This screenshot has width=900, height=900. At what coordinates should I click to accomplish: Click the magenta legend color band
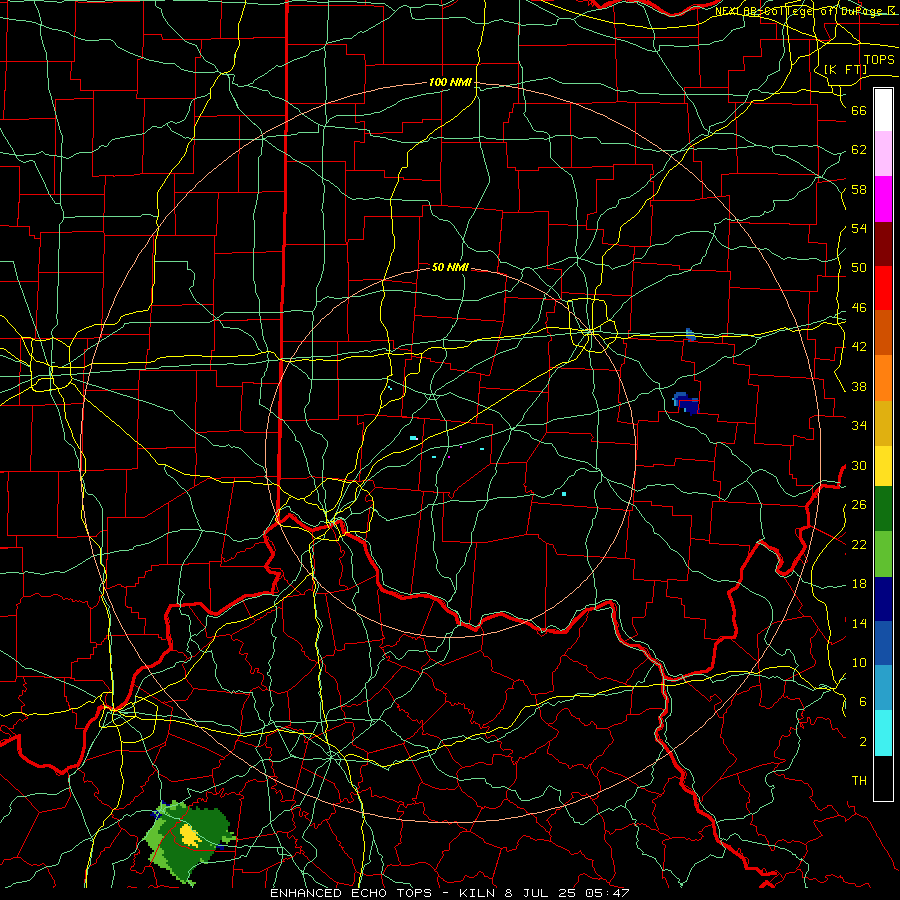coord(883,199)
